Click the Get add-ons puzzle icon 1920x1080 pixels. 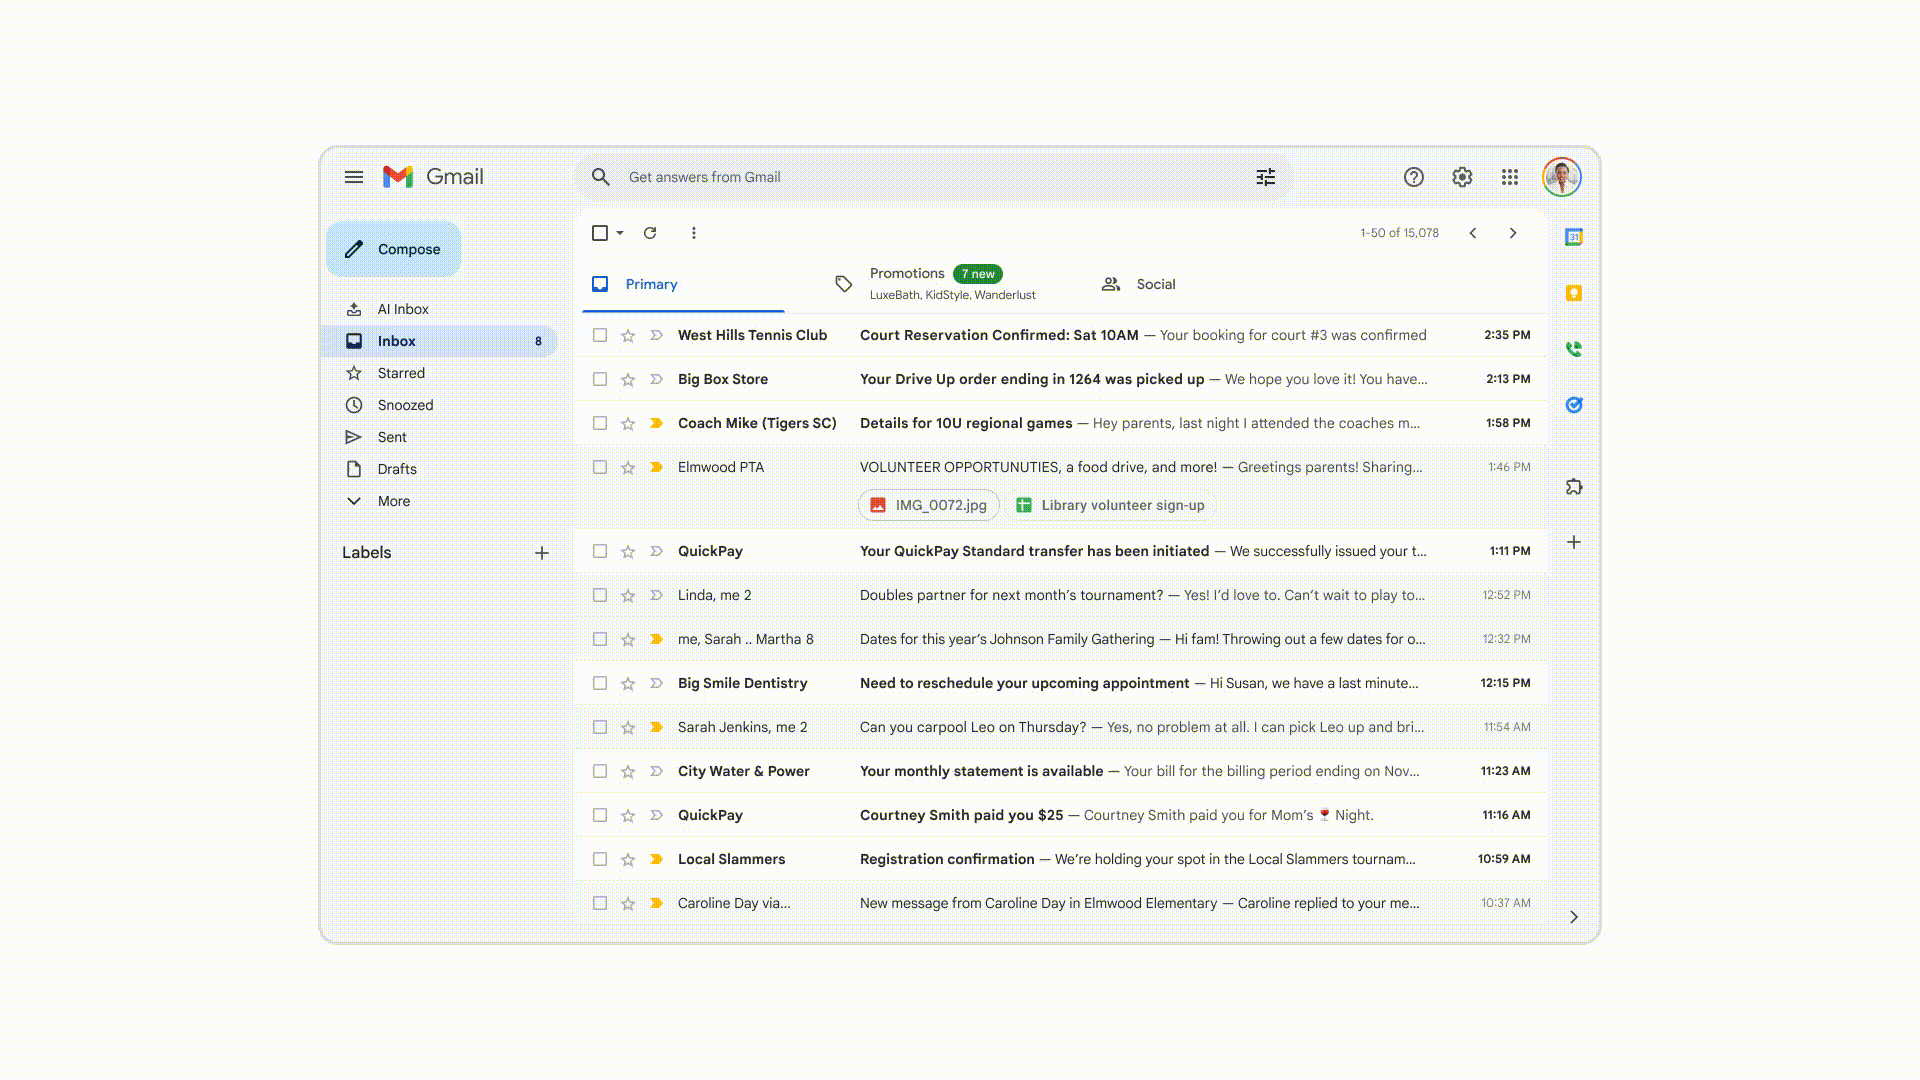[1573, 487]
